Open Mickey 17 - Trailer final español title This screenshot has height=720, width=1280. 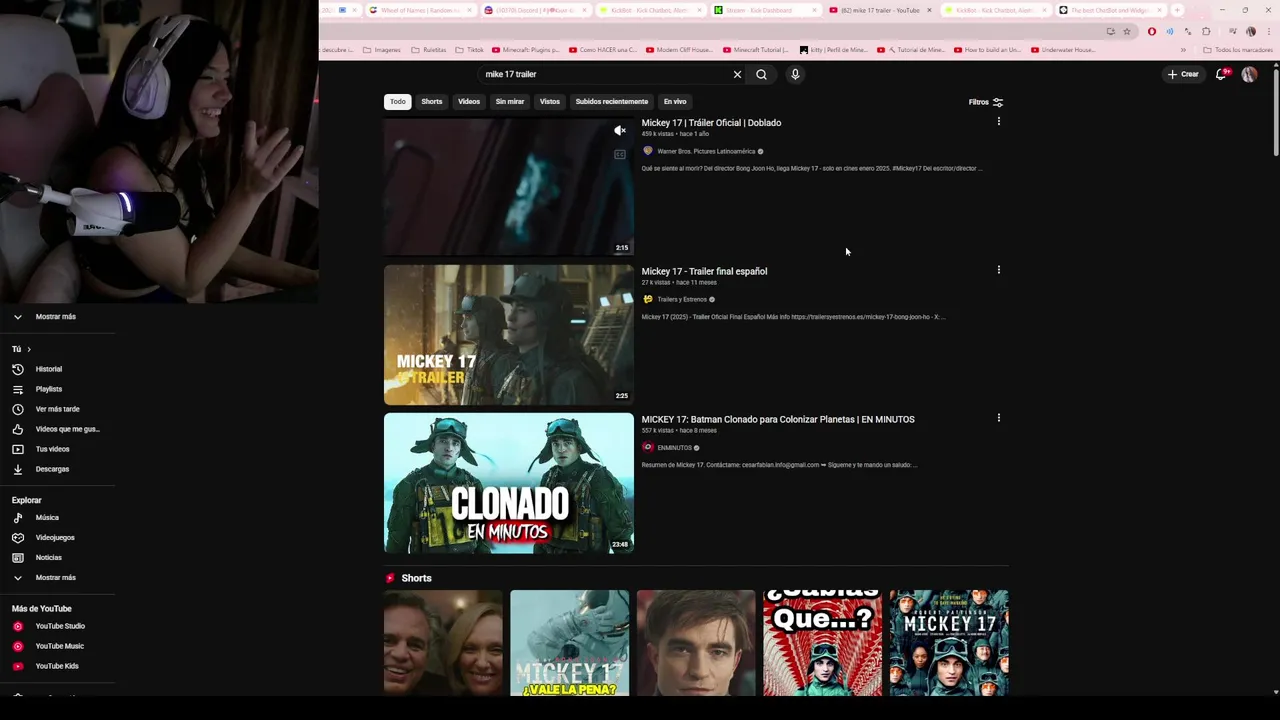coord(704,271)
